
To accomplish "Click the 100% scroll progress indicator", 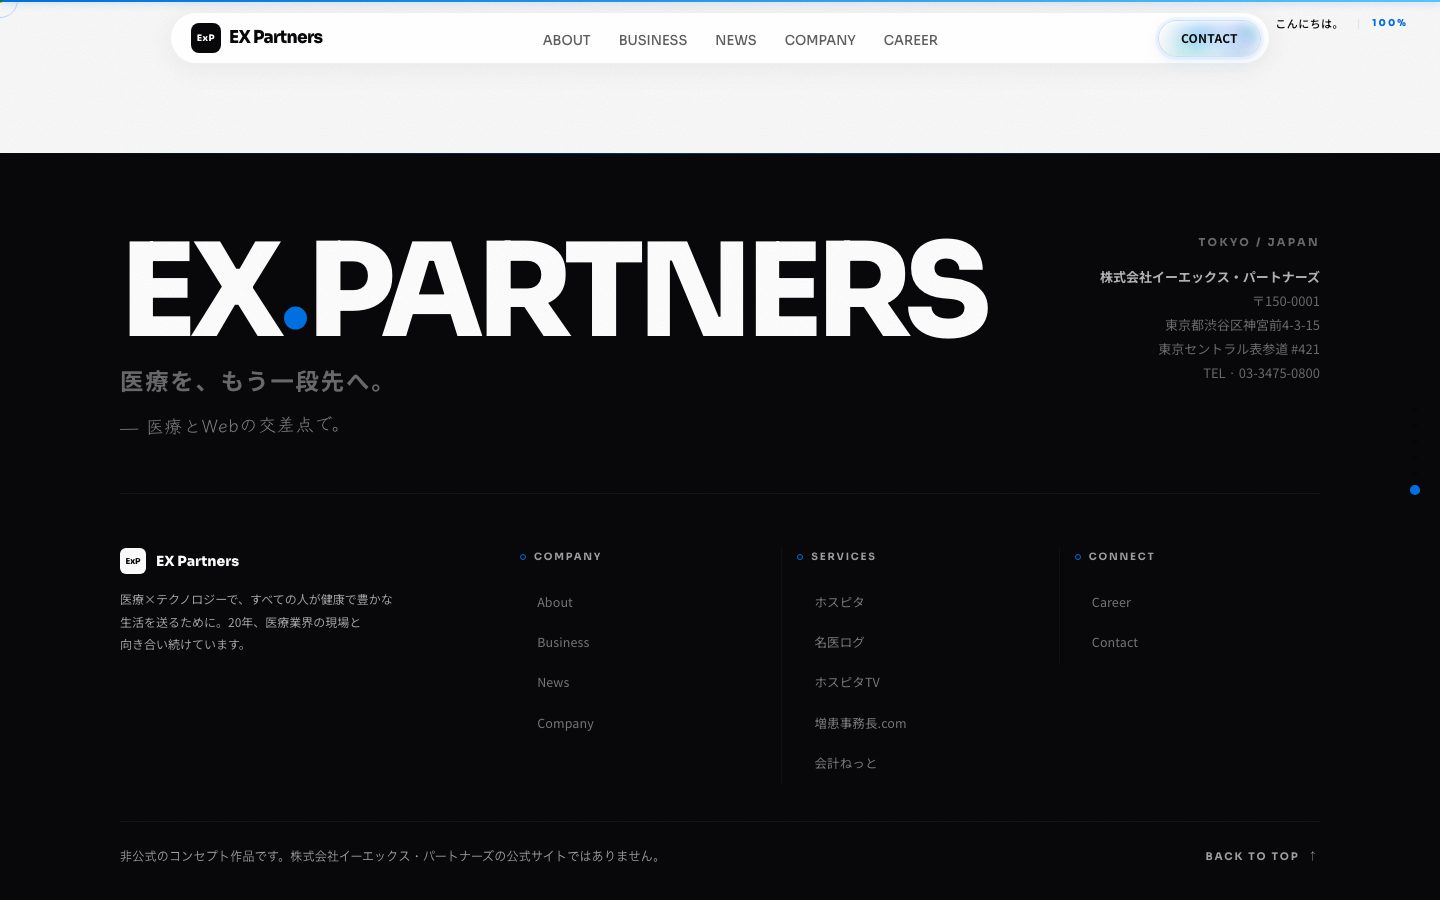I will point(1389,23).
